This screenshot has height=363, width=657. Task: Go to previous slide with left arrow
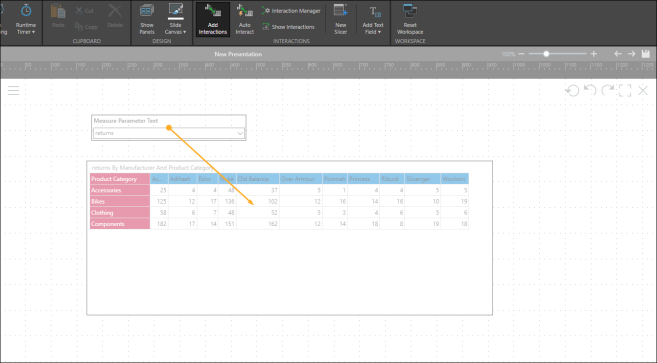click(x=618, y=54)
